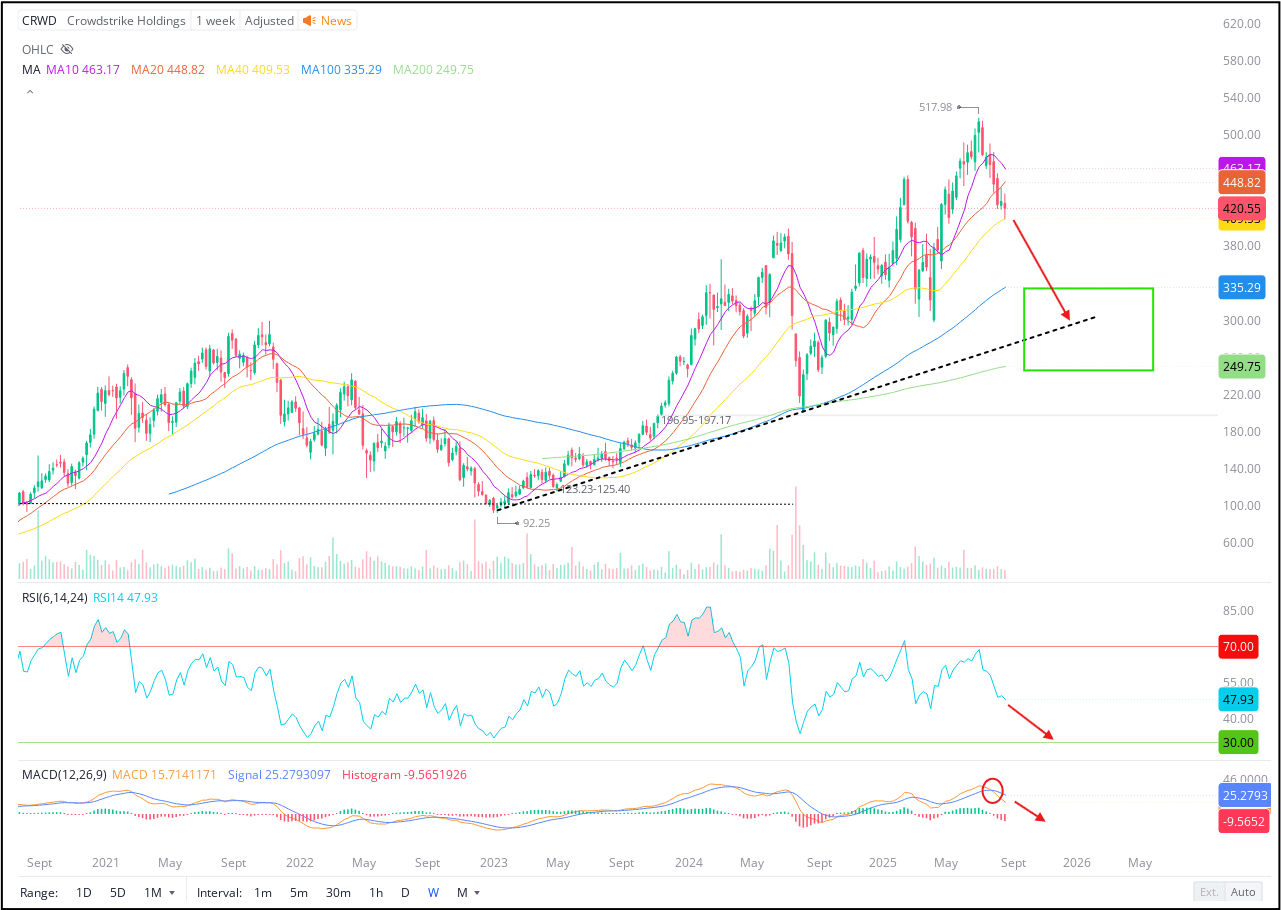
Task: Click the RSI(6,14,24) indicator label
Action: tap(52, 597)
